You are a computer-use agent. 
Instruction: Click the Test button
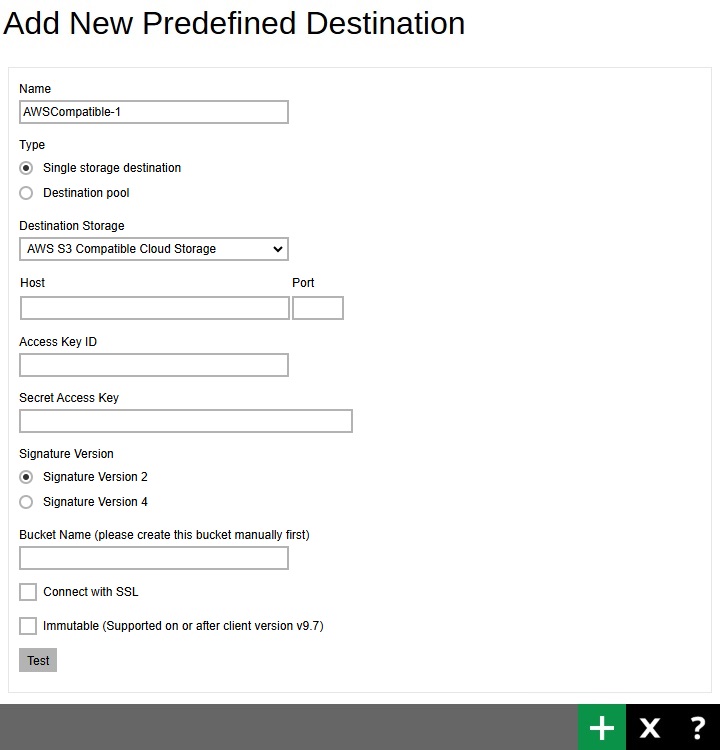pos(38,660)
